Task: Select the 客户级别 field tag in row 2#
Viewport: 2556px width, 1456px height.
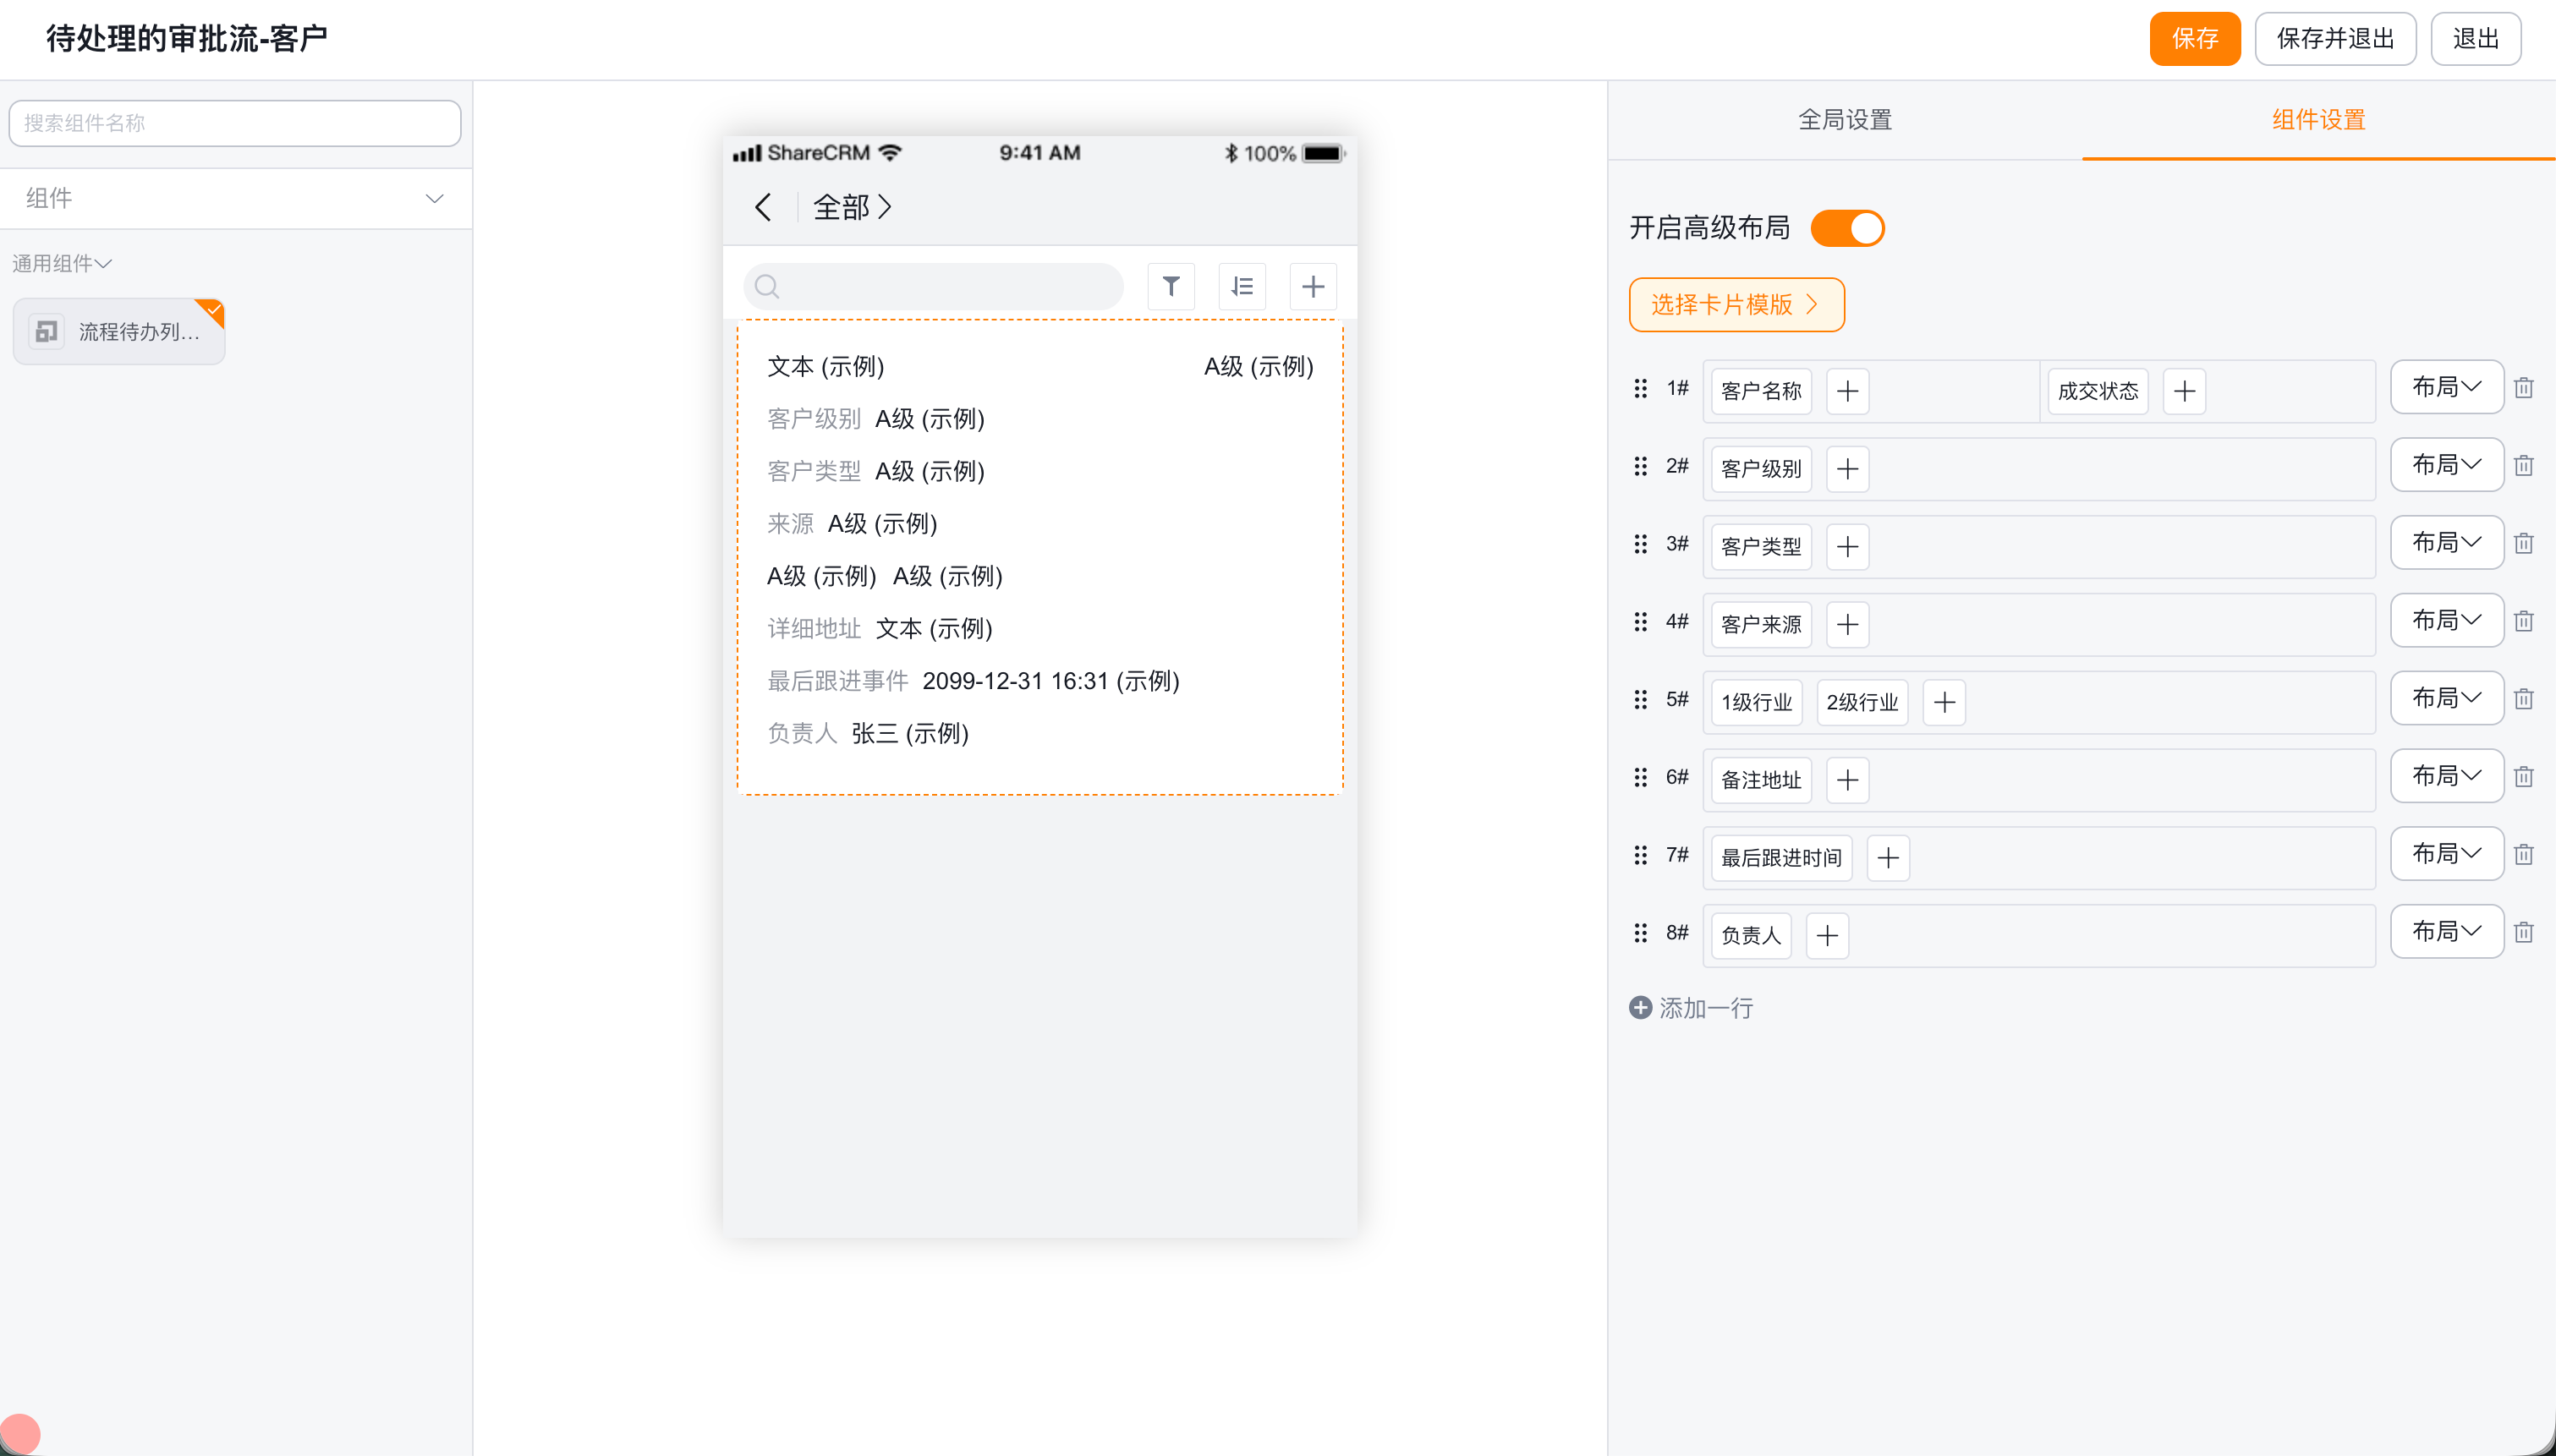Action: 1761,469
